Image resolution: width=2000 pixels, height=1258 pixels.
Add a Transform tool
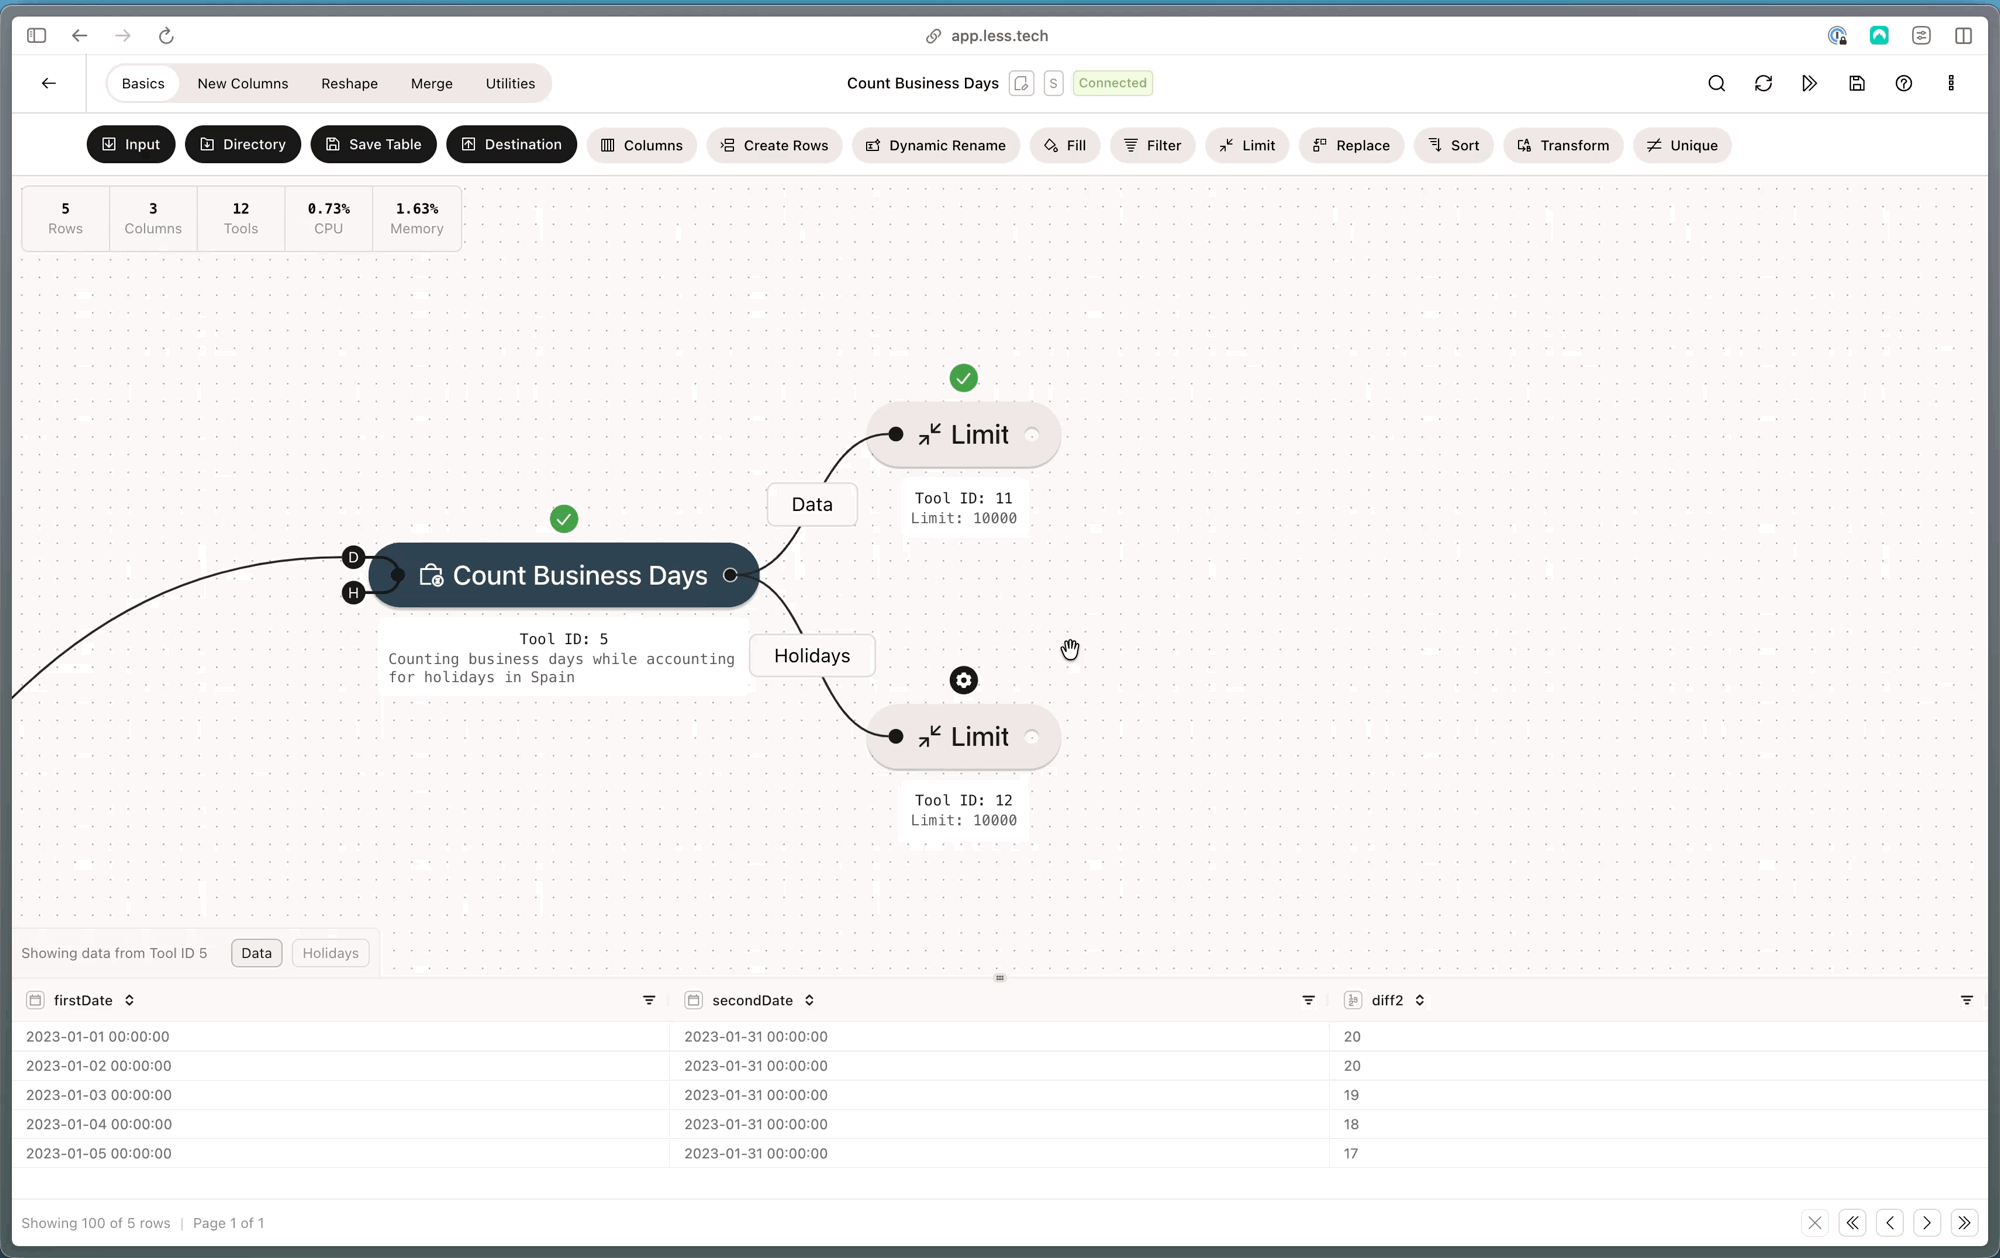click(1563, 145)
